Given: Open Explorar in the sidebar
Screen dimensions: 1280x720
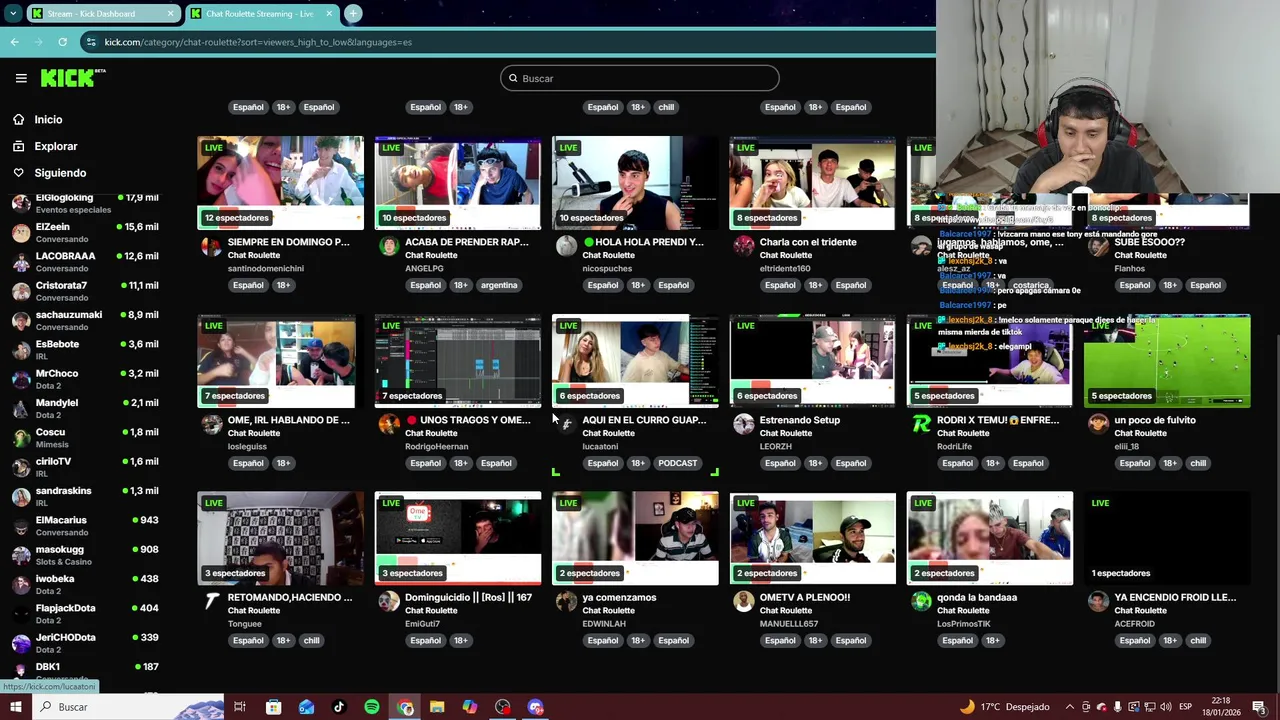Looking at the screenshot, I should coord(56,146).
